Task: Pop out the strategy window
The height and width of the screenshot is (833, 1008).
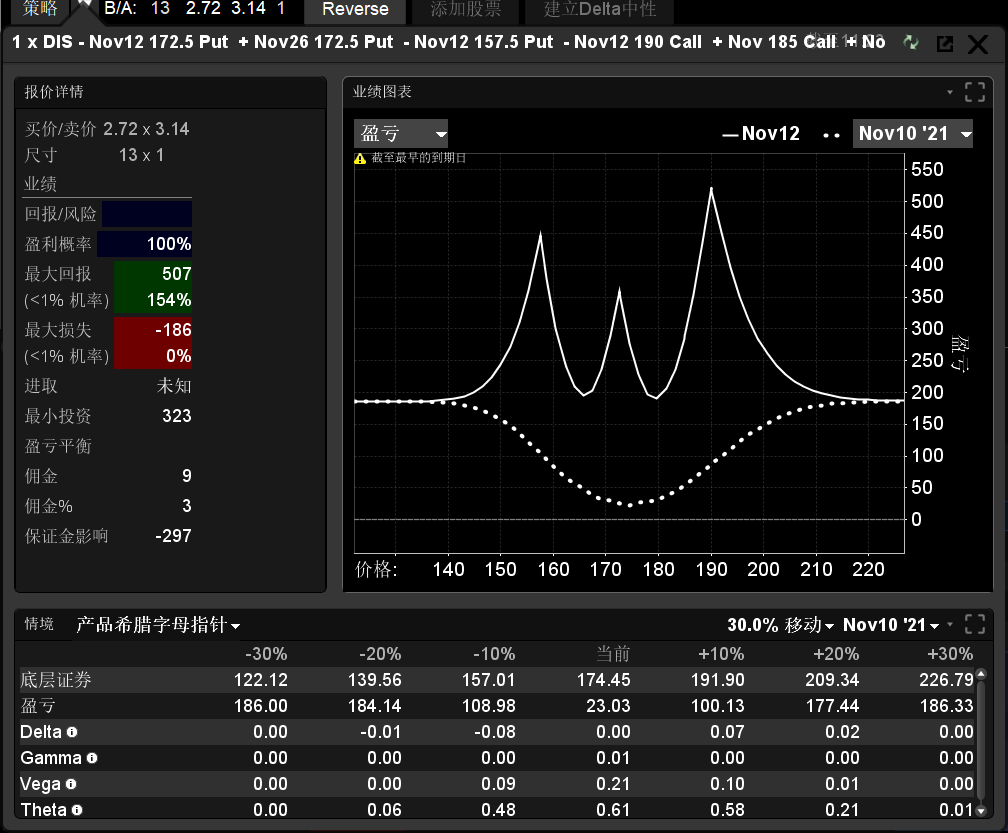Action: [x=944, y=43]
